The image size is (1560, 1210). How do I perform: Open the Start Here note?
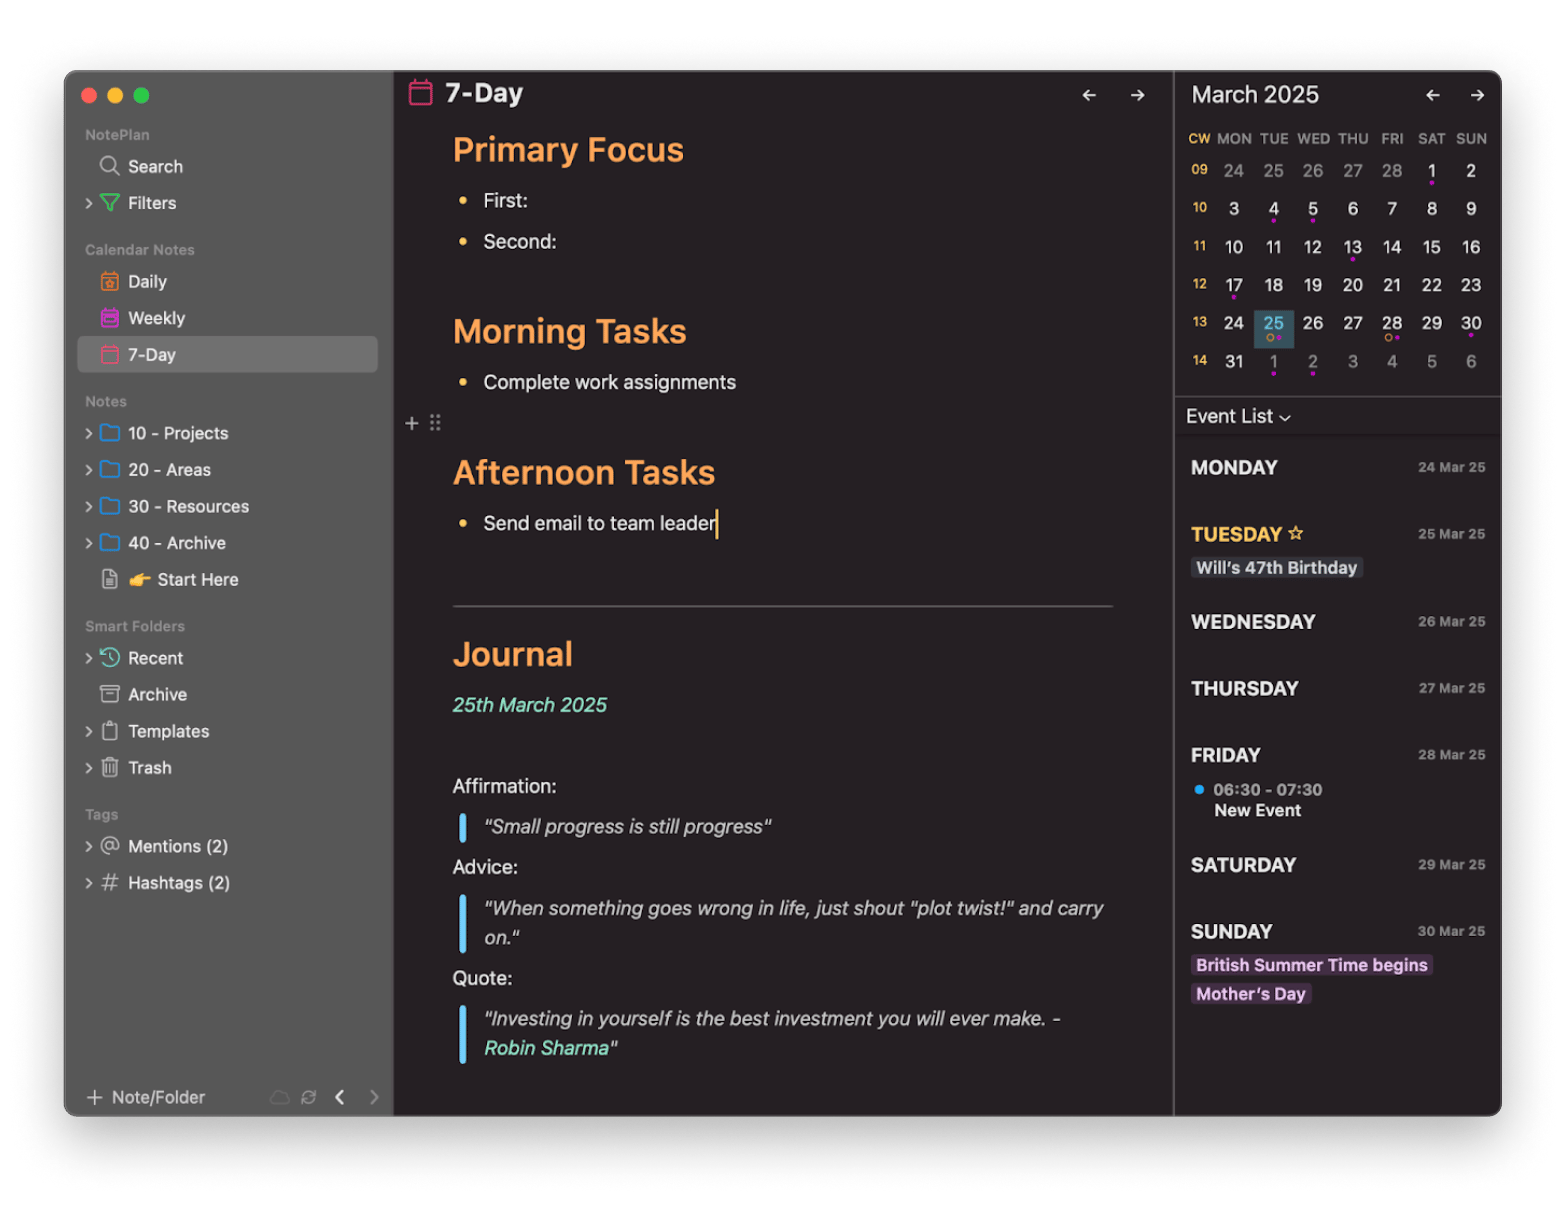(x=197, y=580)
